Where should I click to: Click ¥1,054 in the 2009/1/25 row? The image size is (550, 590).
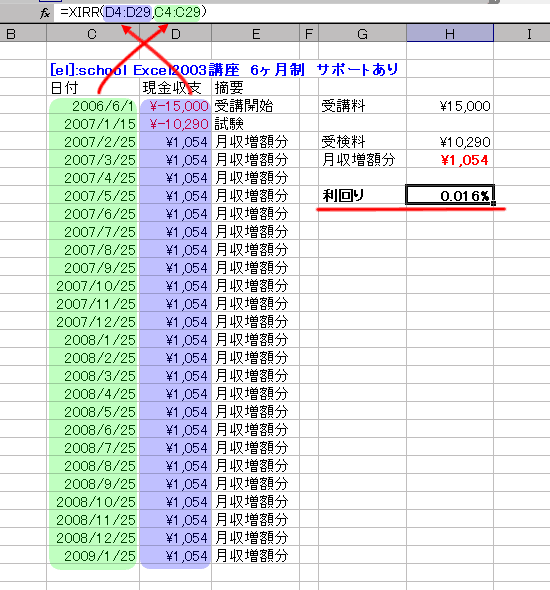click(175, 556)
